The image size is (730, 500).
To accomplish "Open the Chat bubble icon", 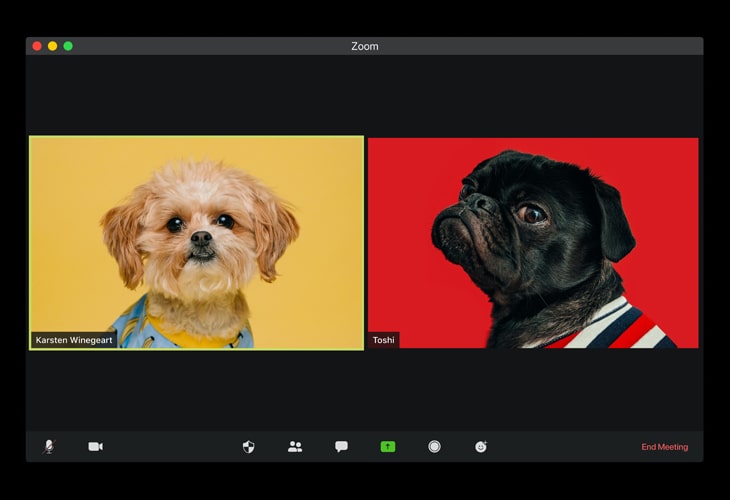I will [341, 446].
